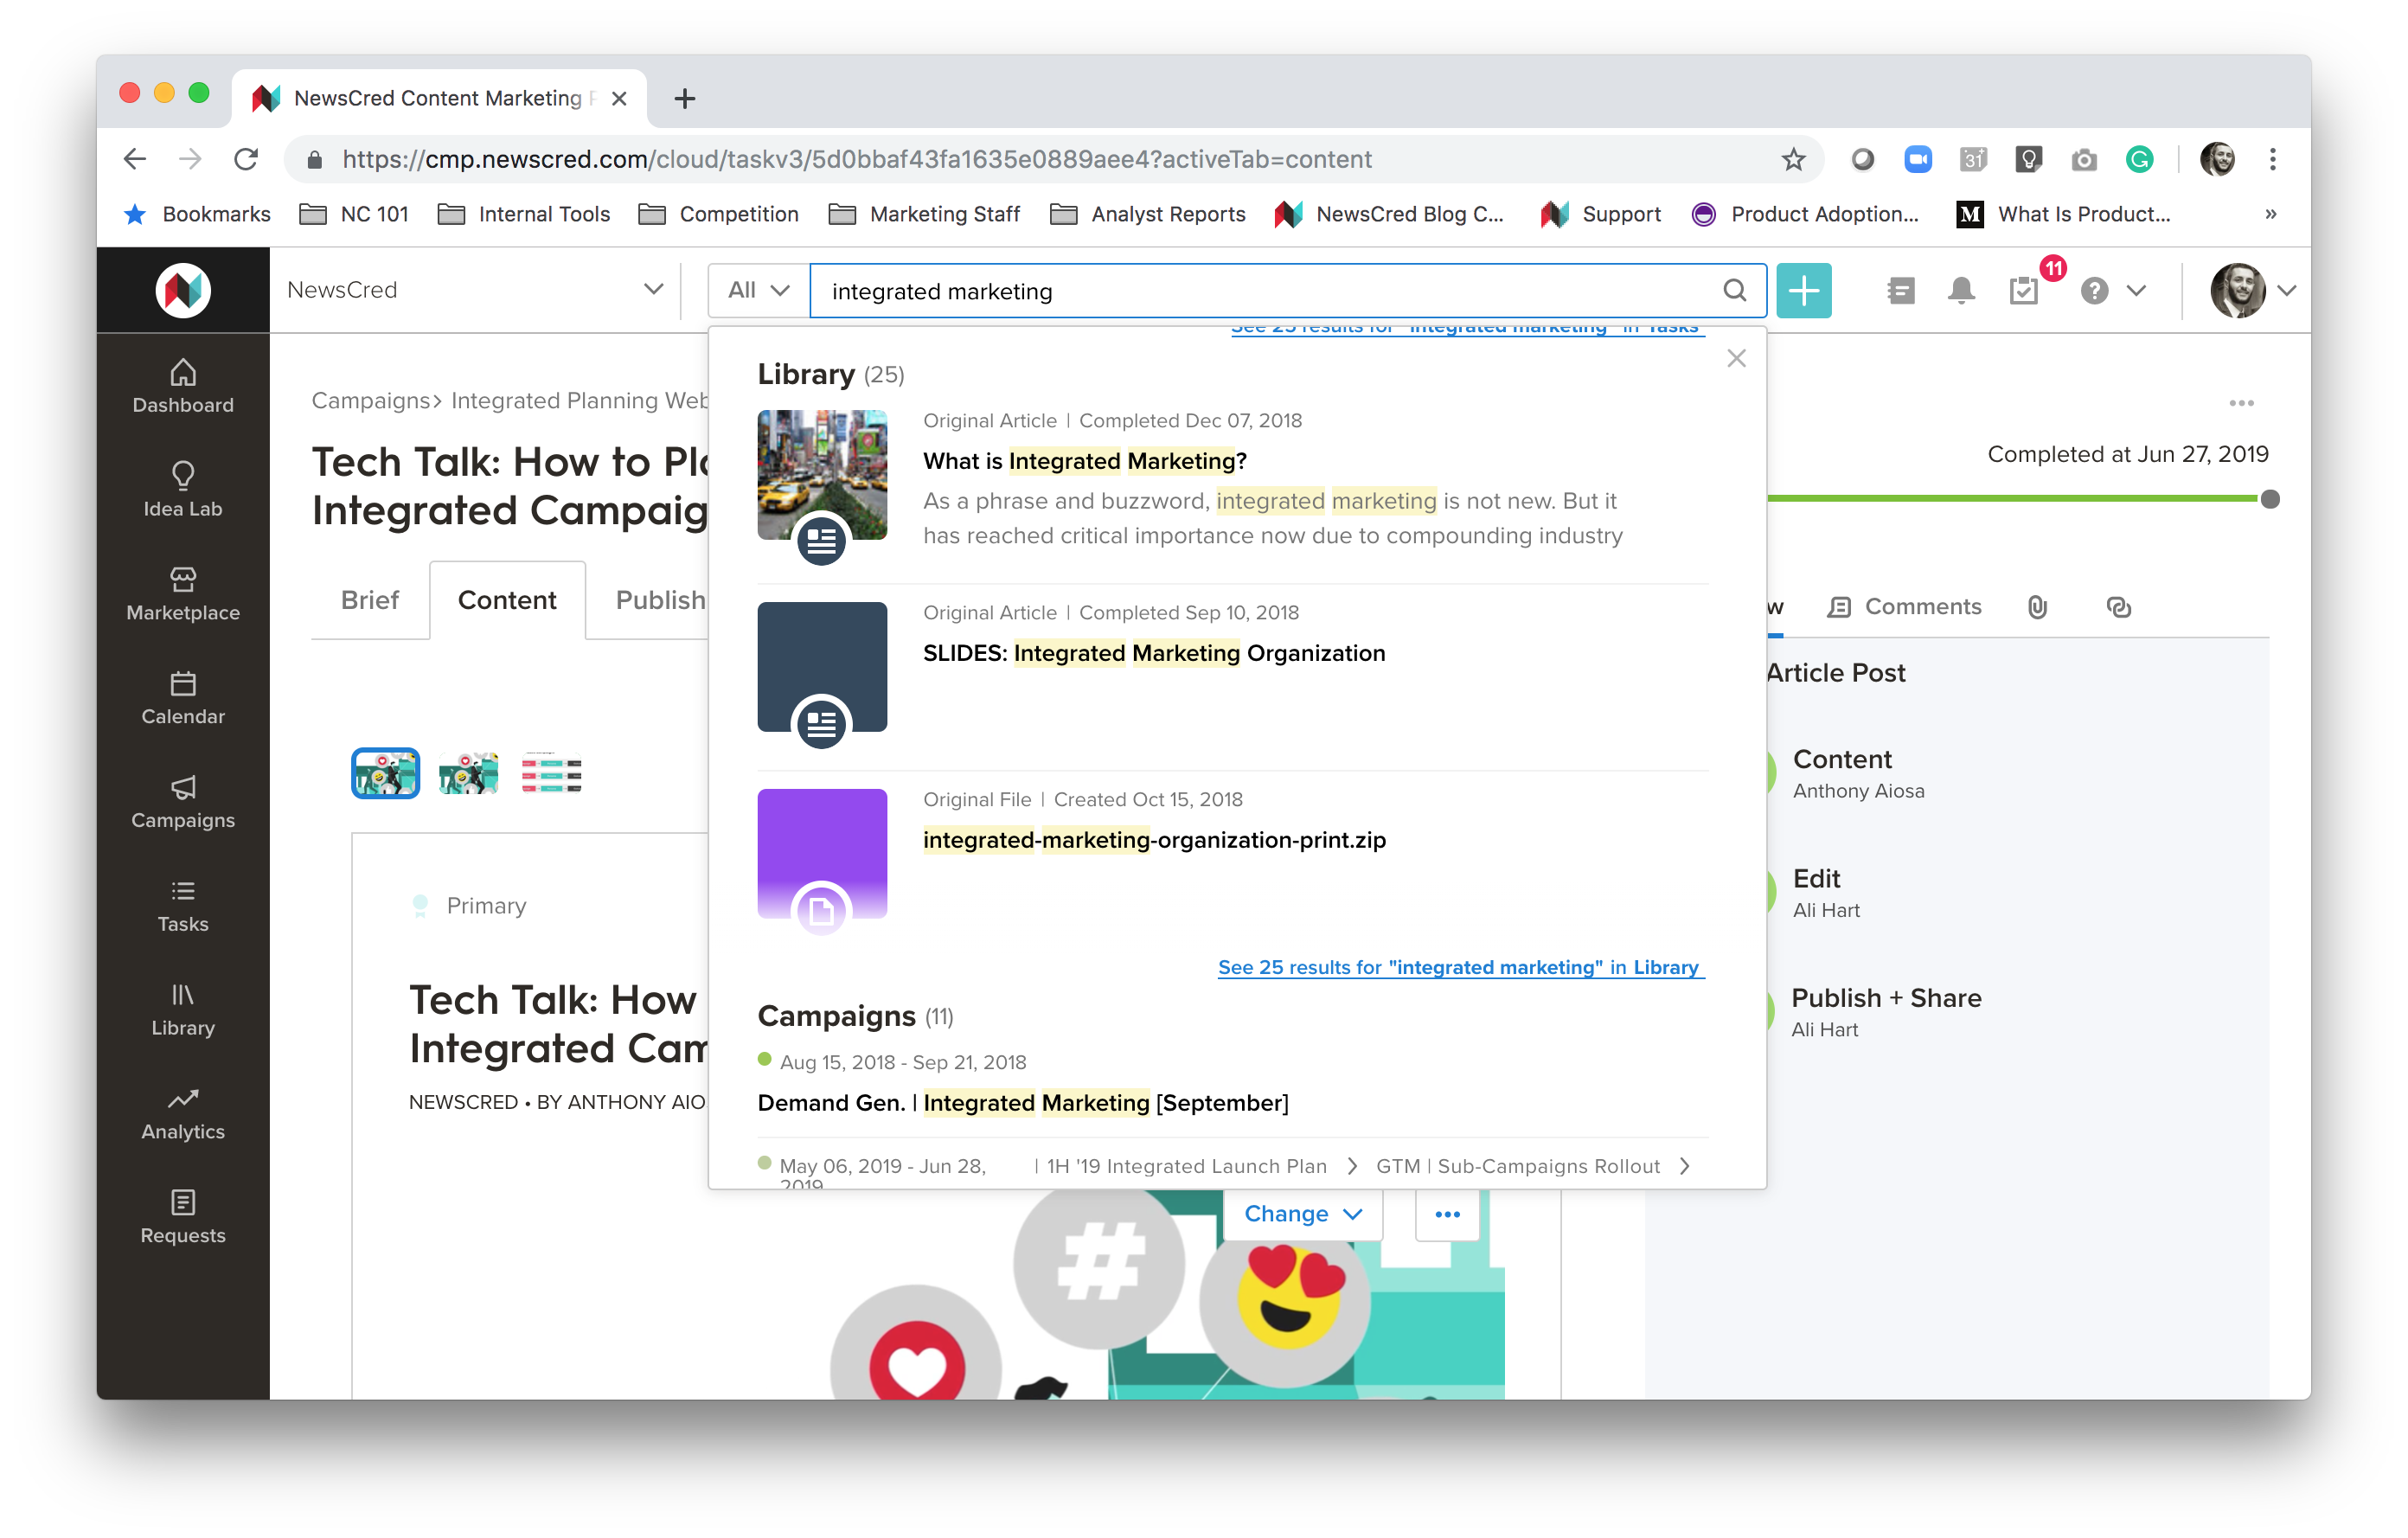Click the Edit workflow step by Ali Hart

coord(1826,893)
